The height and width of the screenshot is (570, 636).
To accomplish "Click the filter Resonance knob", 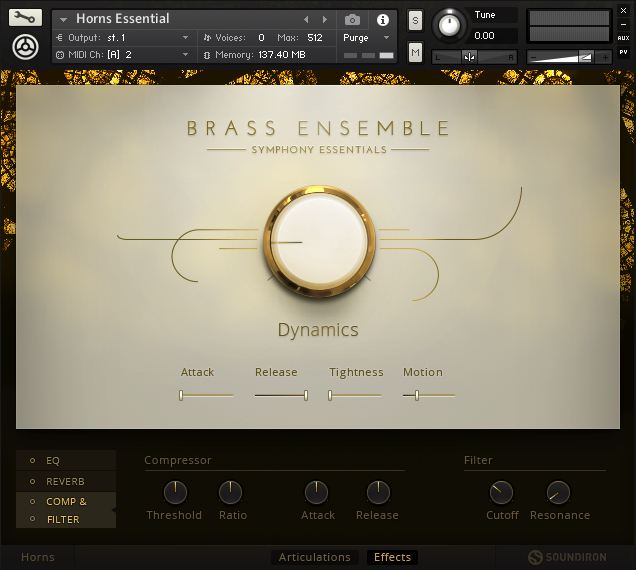I will pos(559,493).
